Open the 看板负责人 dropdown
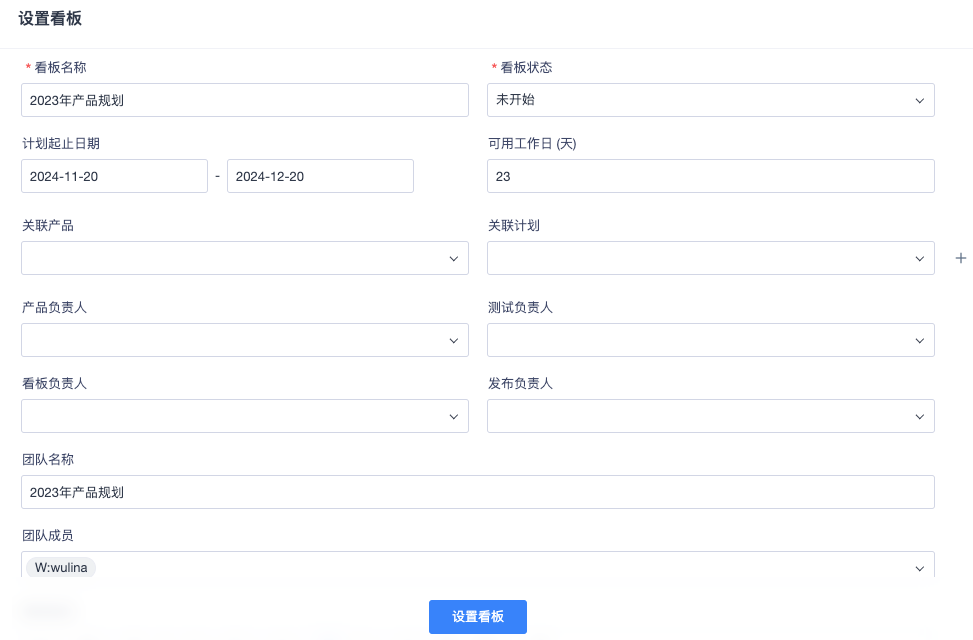The height and width of the screenshot is (640, 973). coord(244,416)
